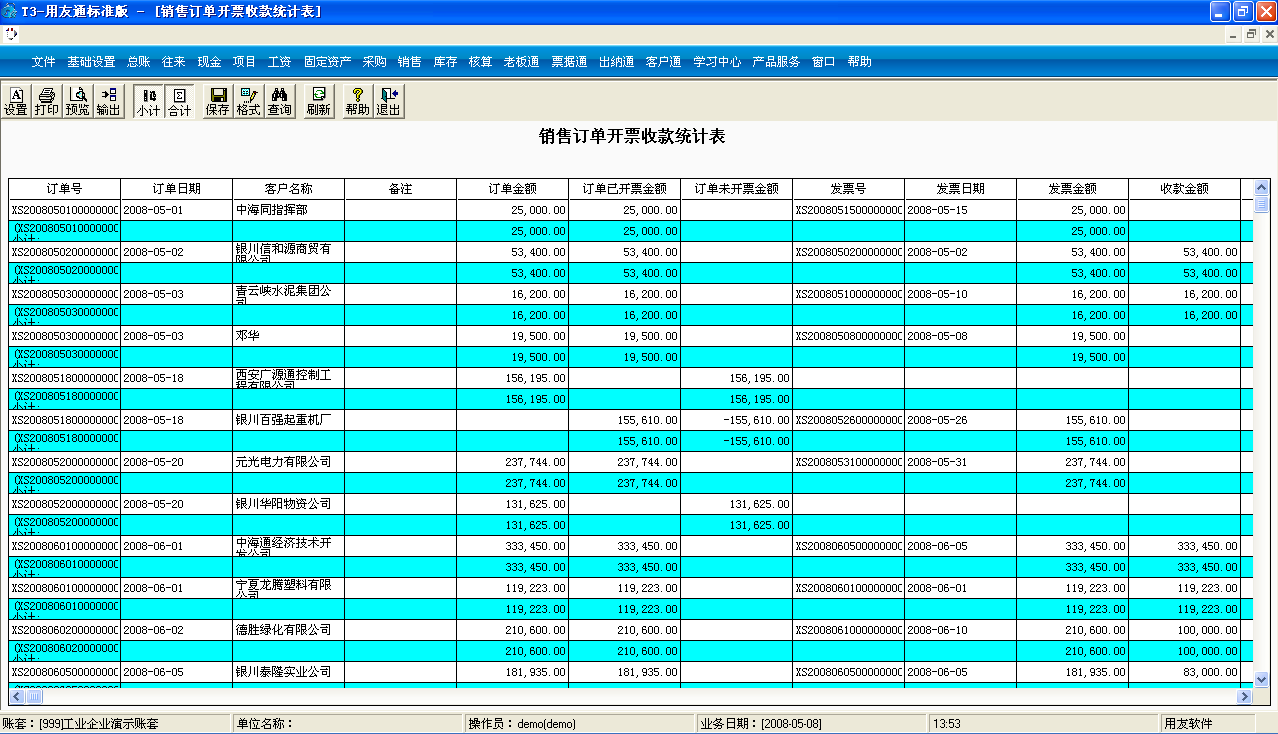Screen dimensions: 1278x734
Task: Click the 退出 (Exit) toolbar icon
Action: coord(388,101)
